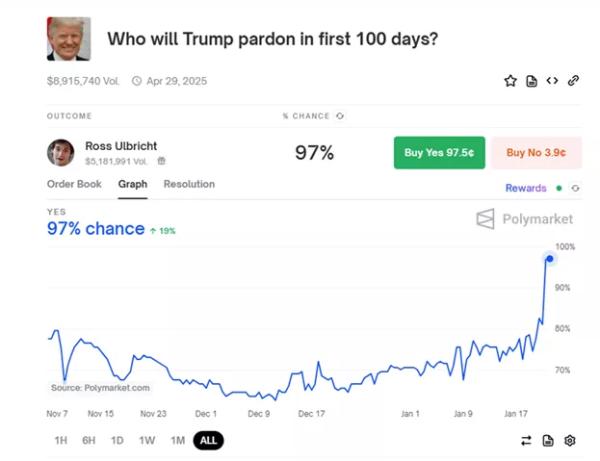Viewport: 600px width, 461px height.
Task: Open chart settings gear icon
Action: [570, 440]
